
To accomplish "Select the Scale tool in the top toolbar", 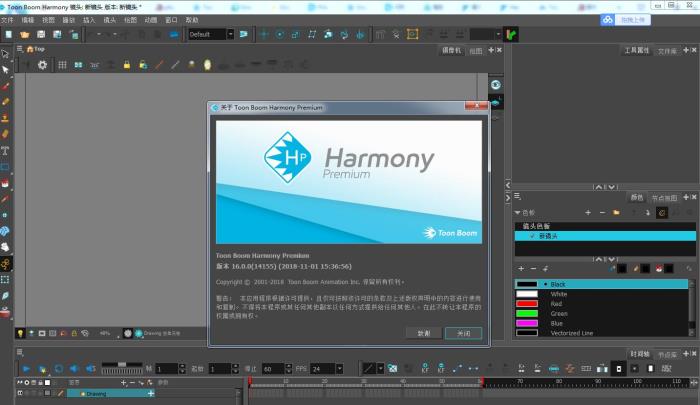I will (x=296, y=34).
